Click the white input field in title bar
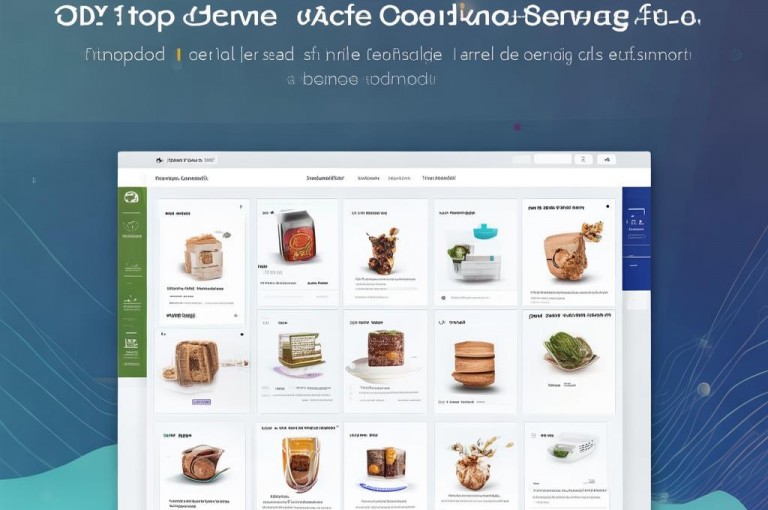The height and width of the screenshot is (510, 768). (x=552, y=159)
